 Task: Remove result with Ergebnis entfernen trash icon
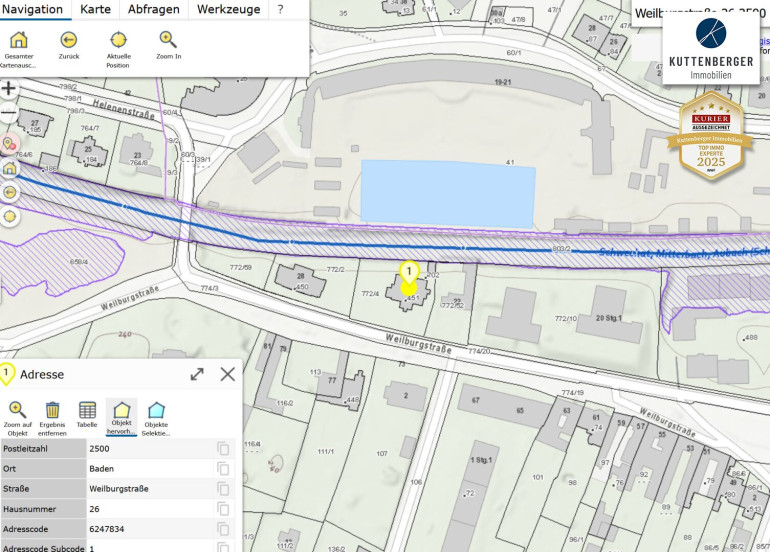(x=52, y=410)
